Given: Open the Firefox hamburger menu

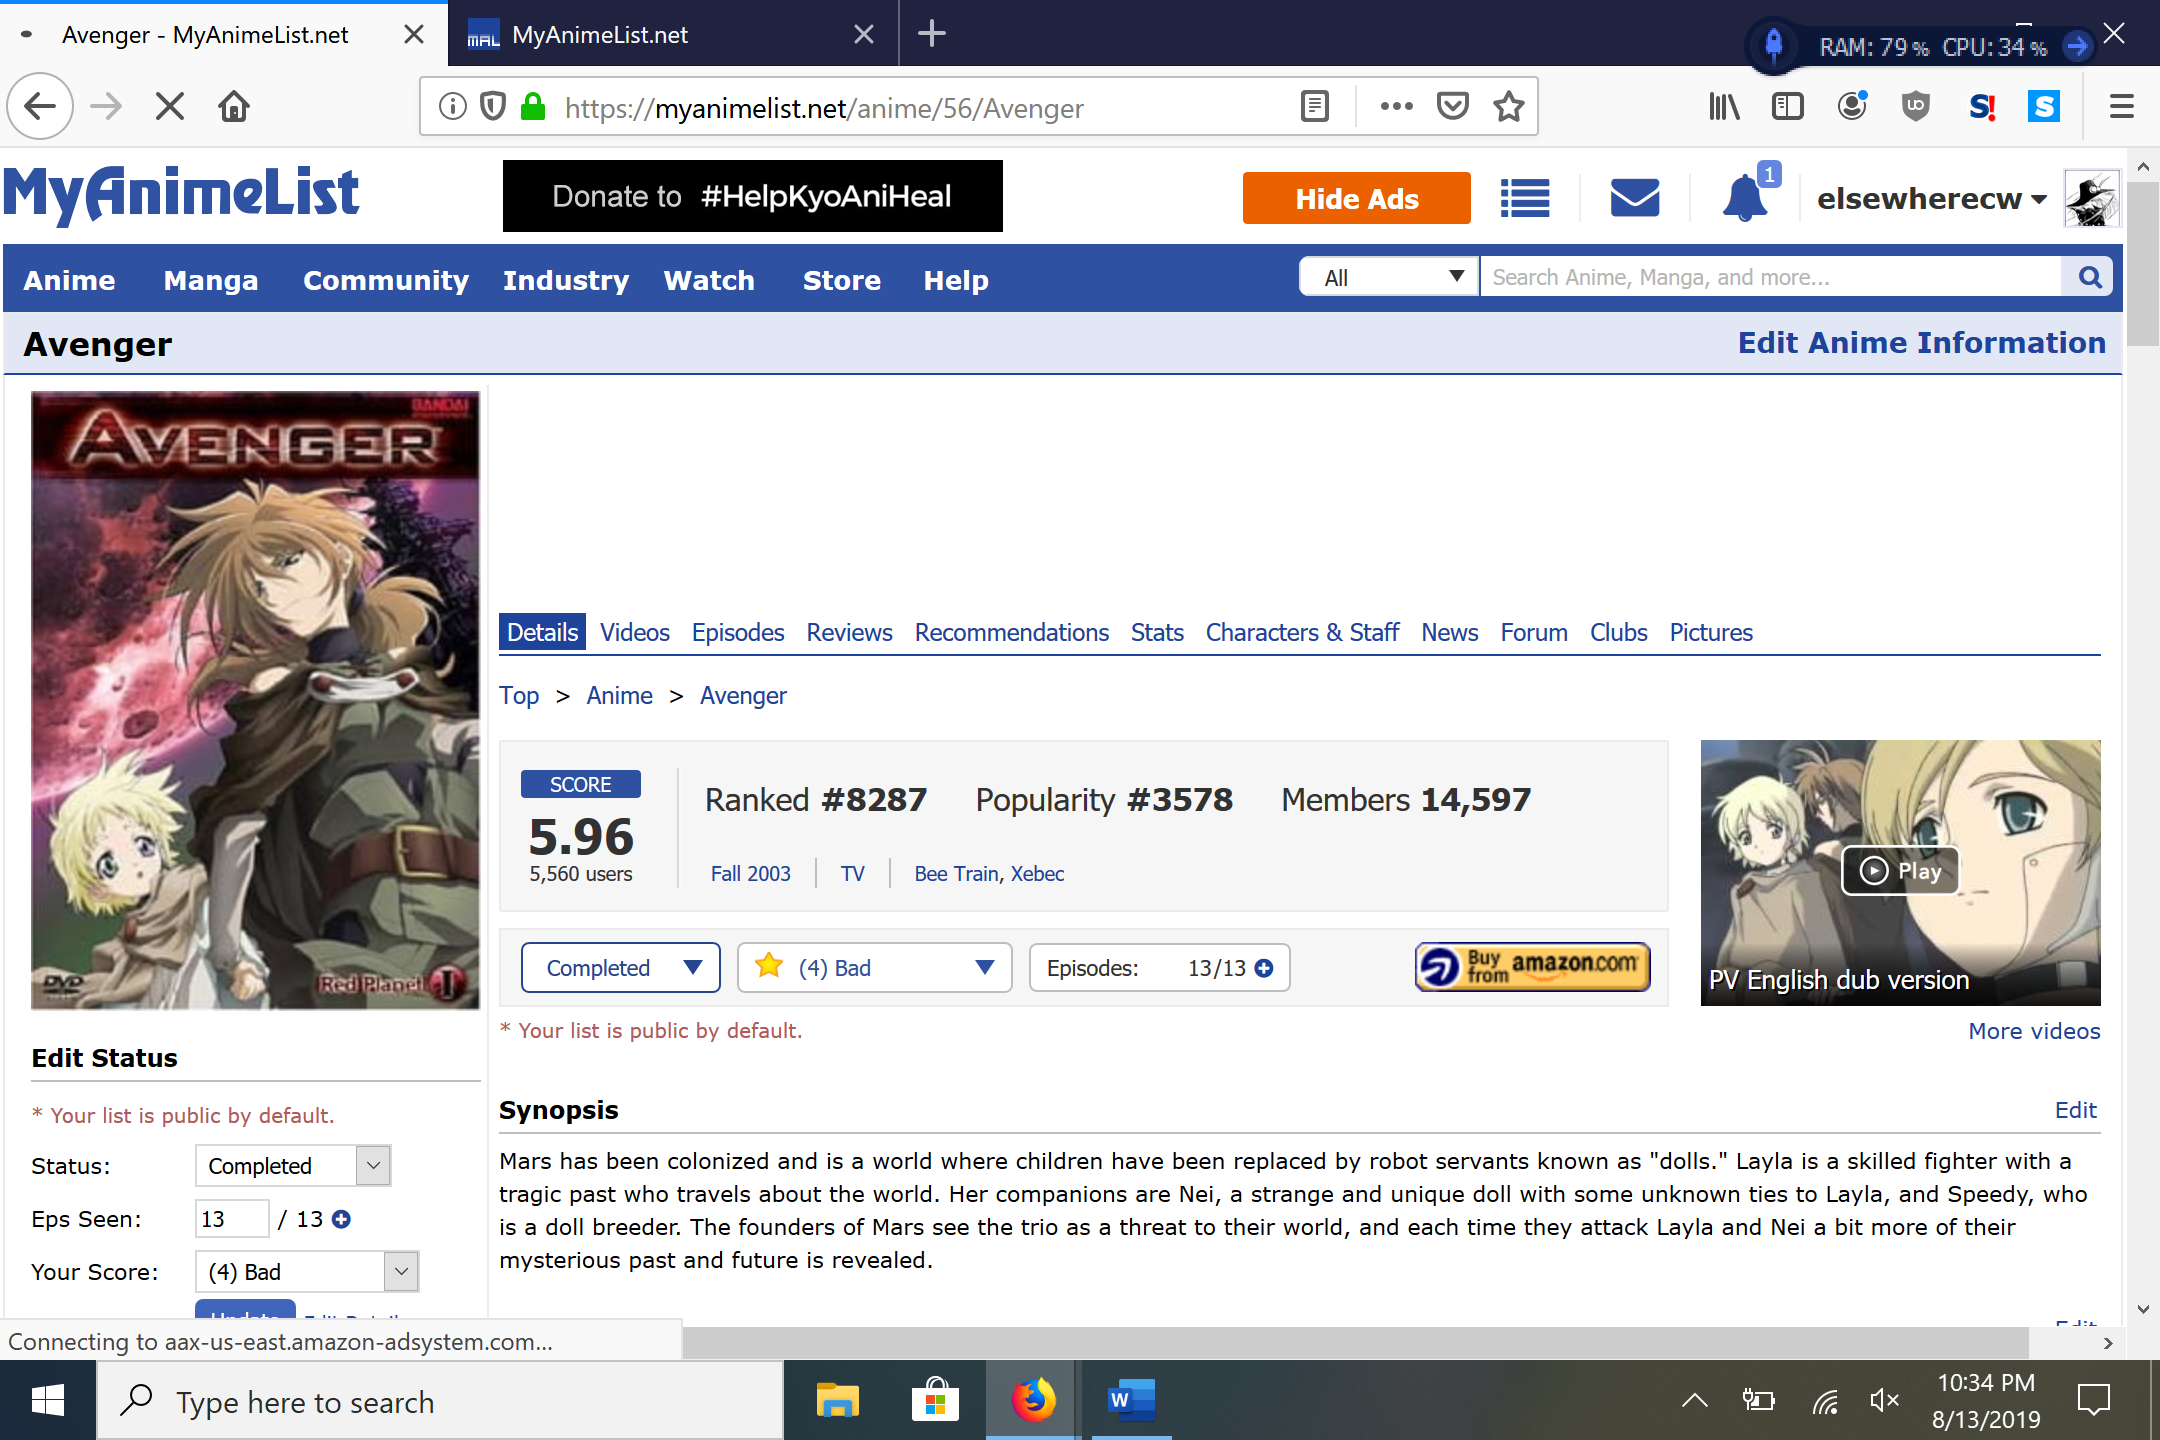Looking at the screenshot, I should click(2122, 106).
